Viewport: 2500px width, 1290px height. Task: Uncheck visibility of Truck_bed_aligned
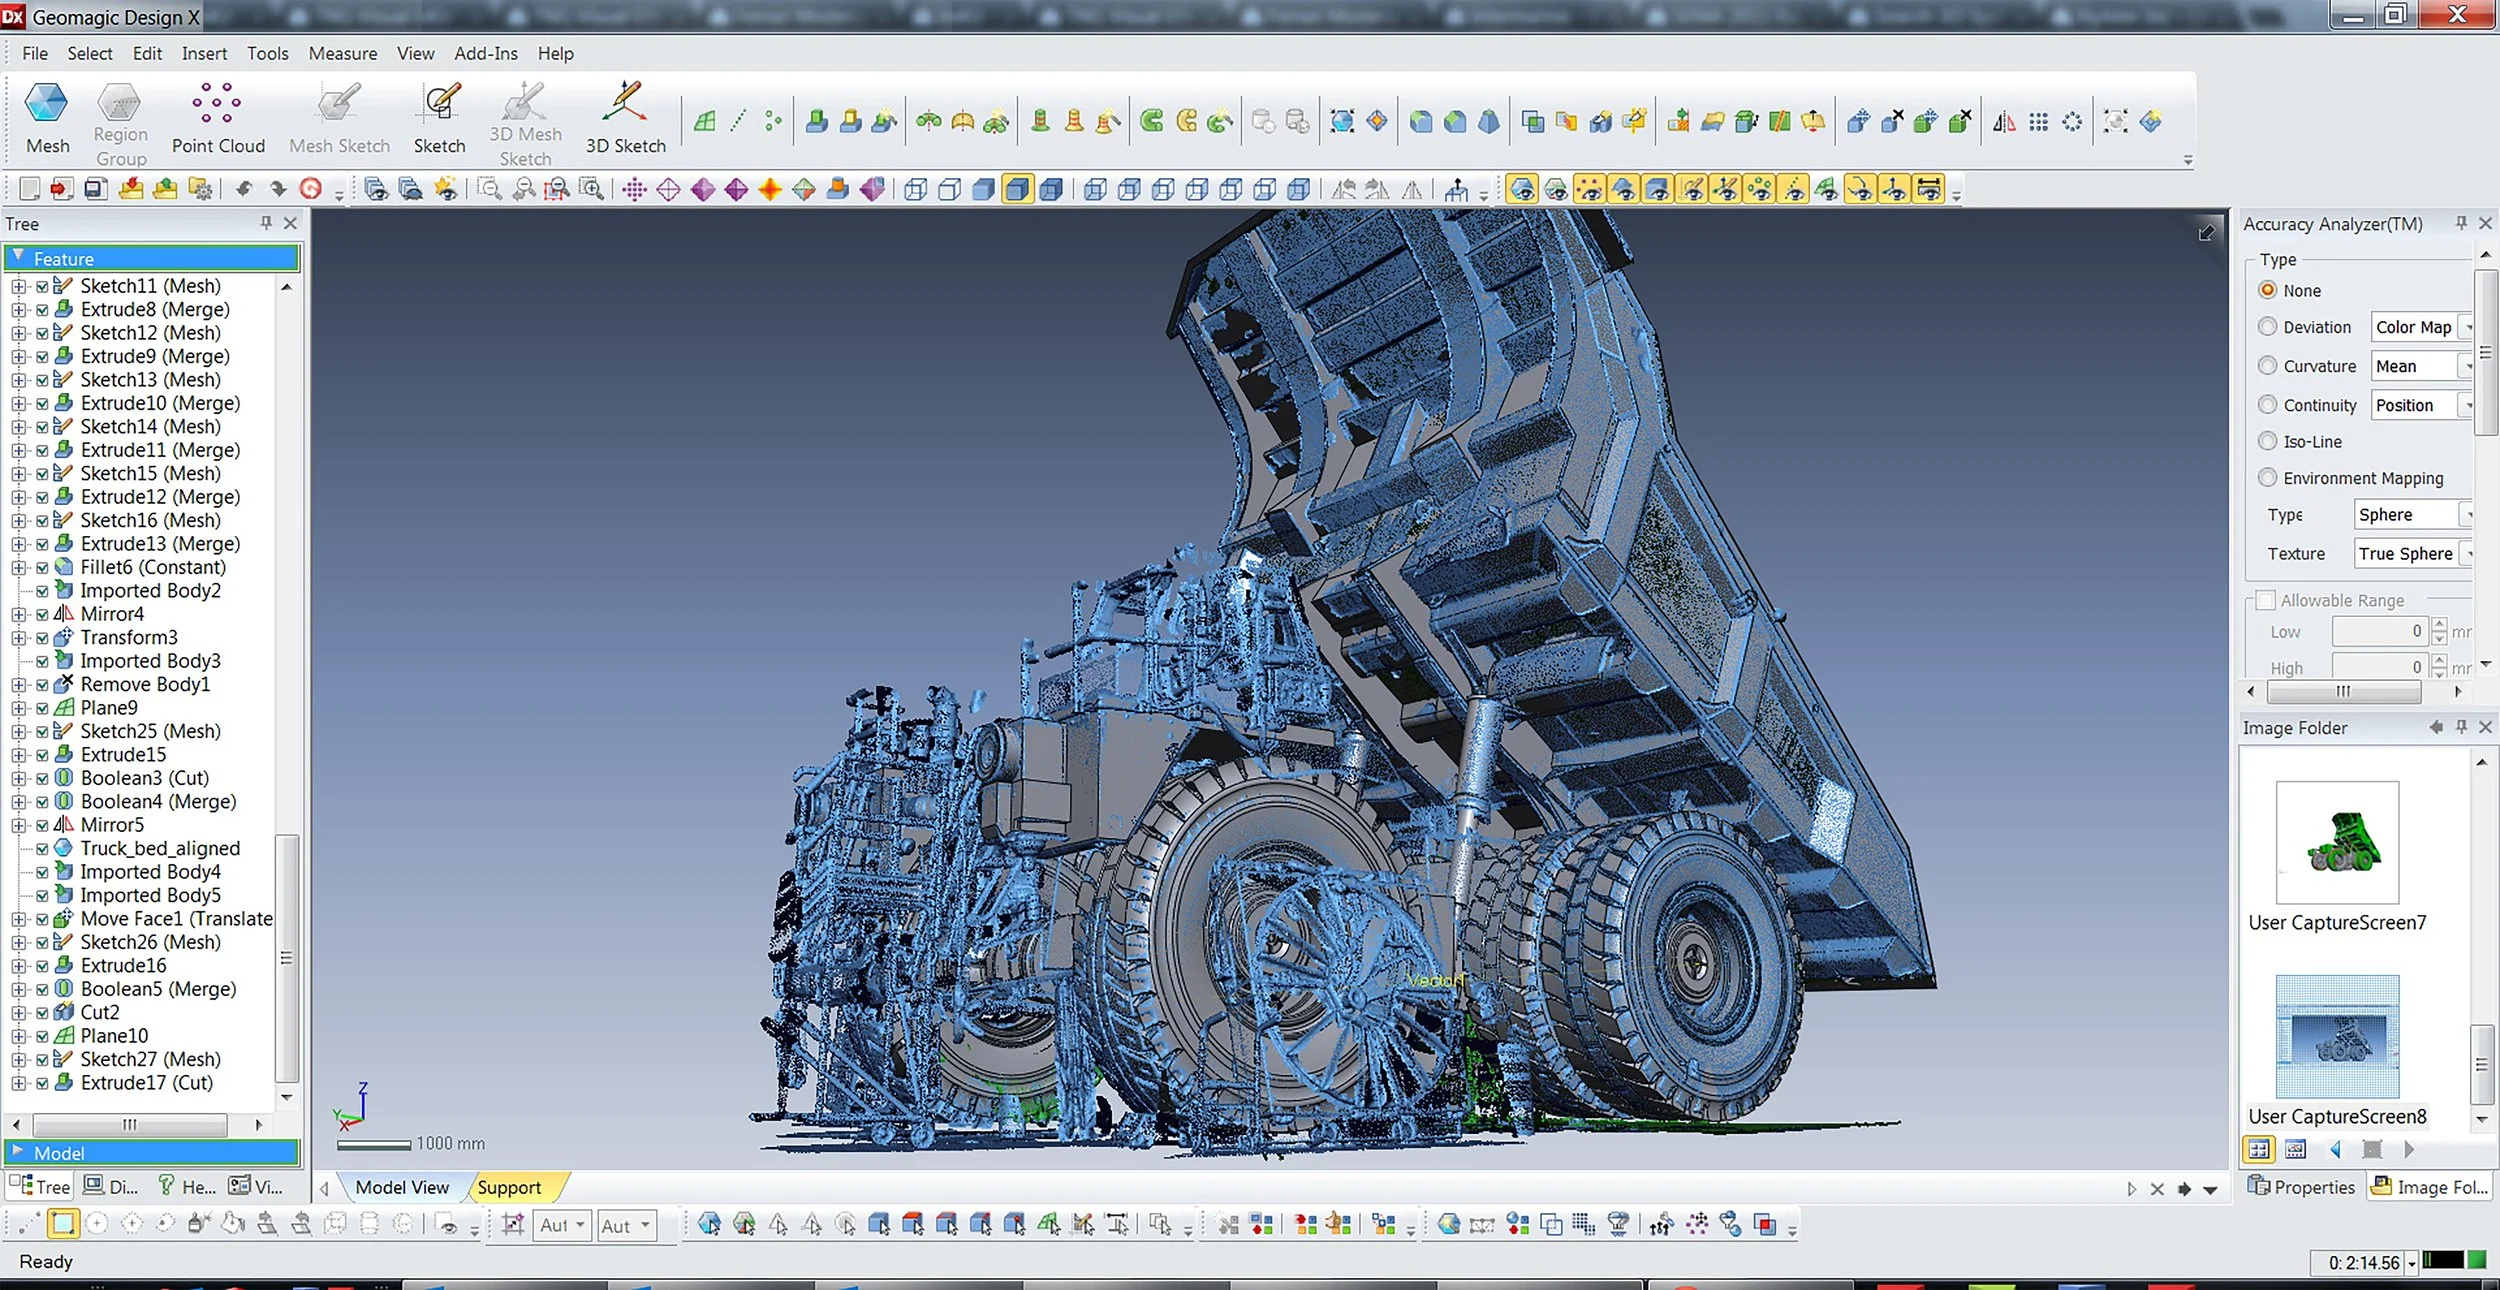click(x=43, y=849)
